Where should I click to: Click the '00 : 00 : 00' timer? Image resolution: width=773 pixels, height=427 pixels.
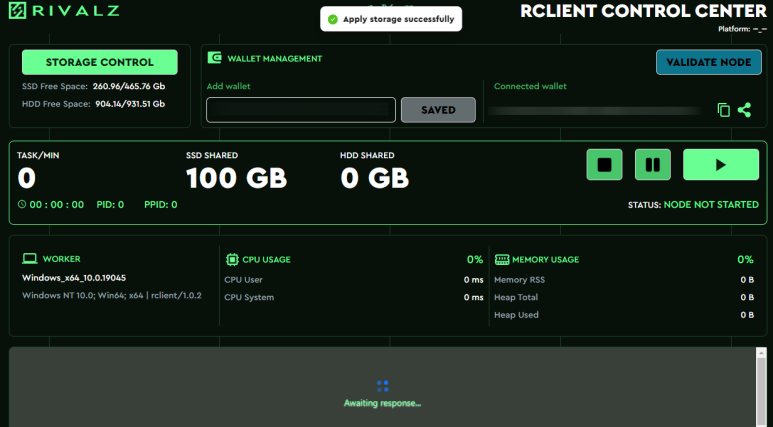(57, 205)
